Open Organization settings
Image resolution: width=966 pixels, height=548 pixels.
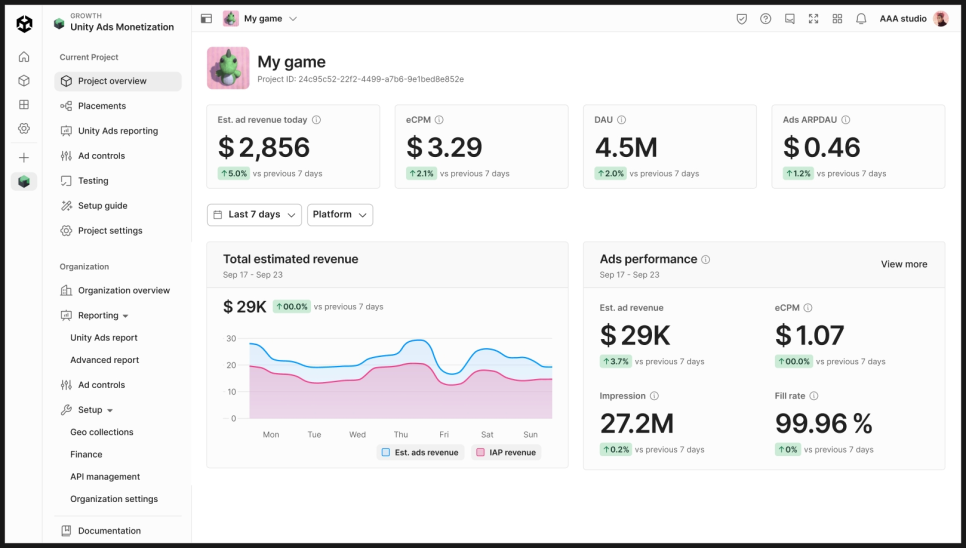(114, 499)
